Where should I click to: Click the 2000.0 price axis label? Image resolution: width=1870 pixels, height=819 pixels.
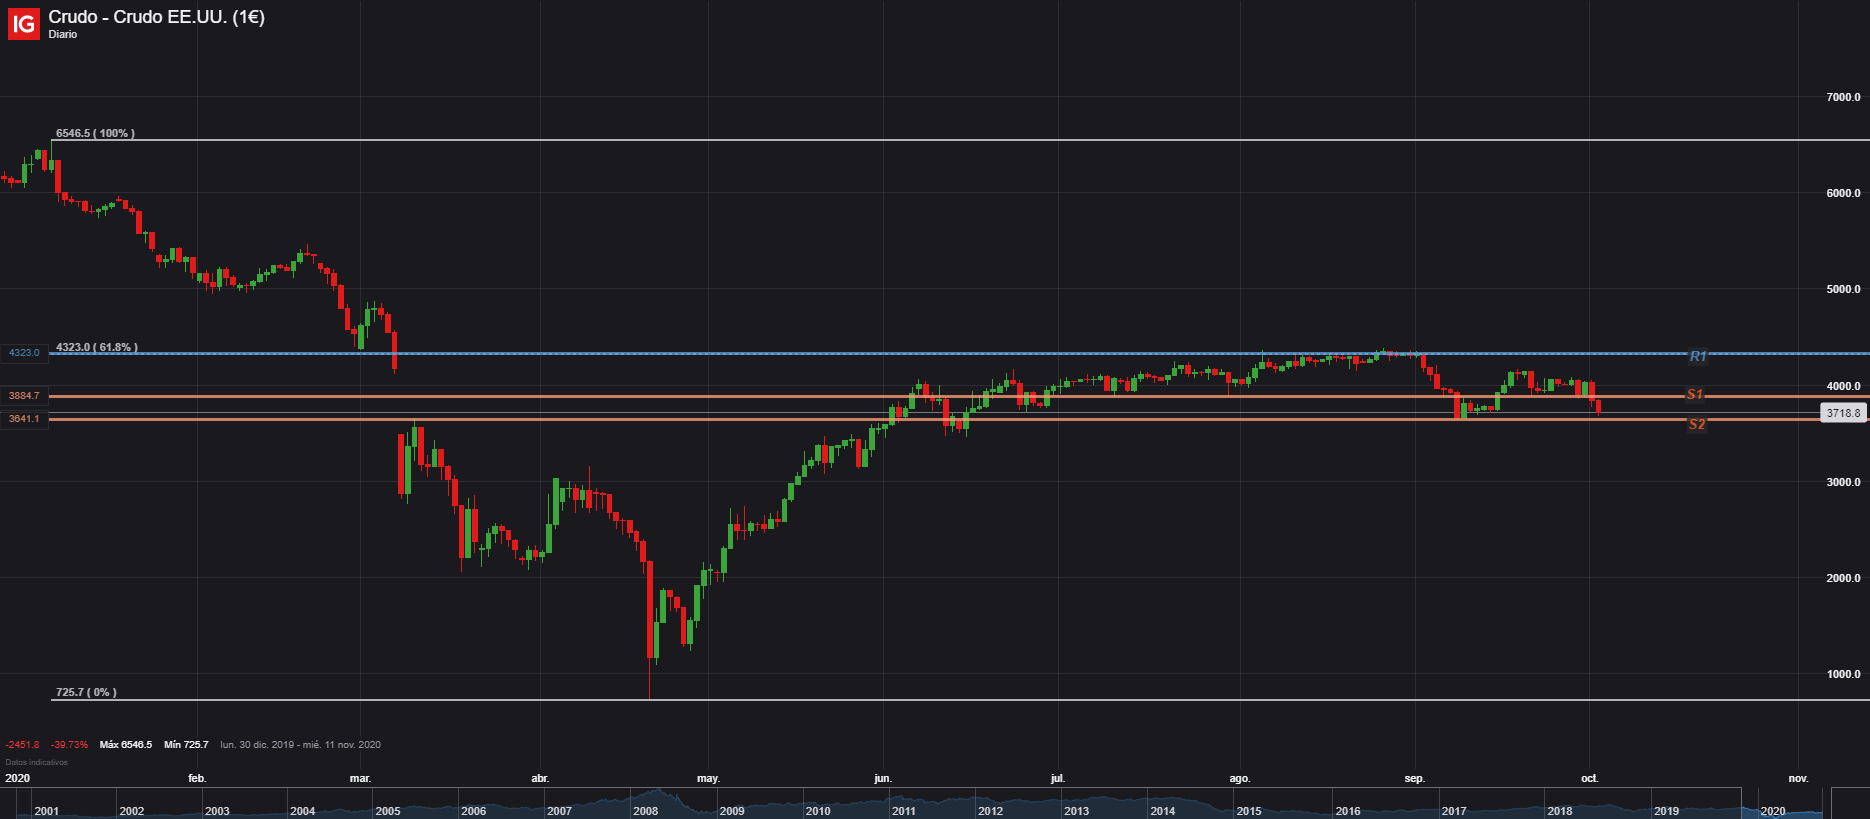pyautogui.click(x=1843, y=578)
